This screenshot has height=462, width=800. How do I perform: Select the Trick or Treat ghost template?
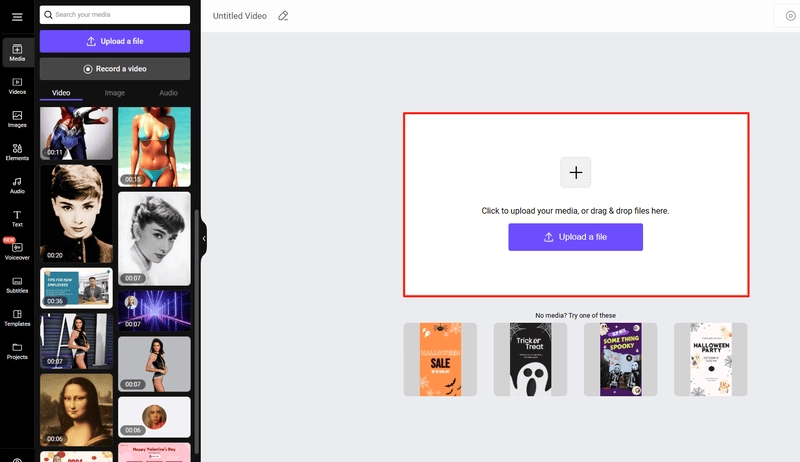(530, 360)
